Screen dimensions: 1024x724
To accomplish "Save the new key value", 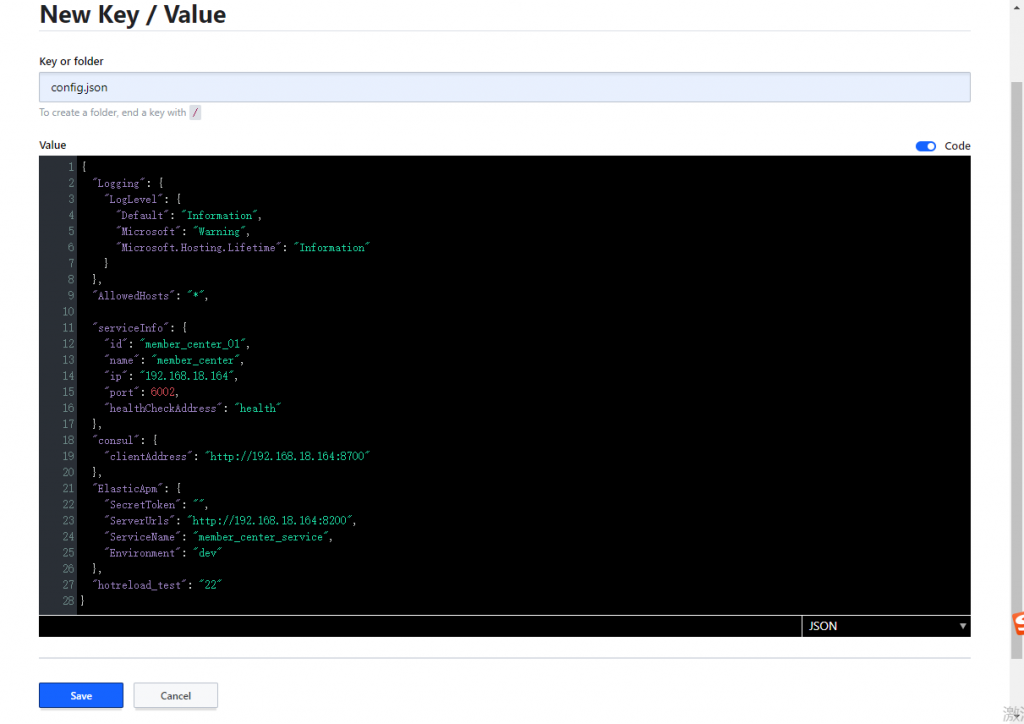I will click(x=81, y=695).
